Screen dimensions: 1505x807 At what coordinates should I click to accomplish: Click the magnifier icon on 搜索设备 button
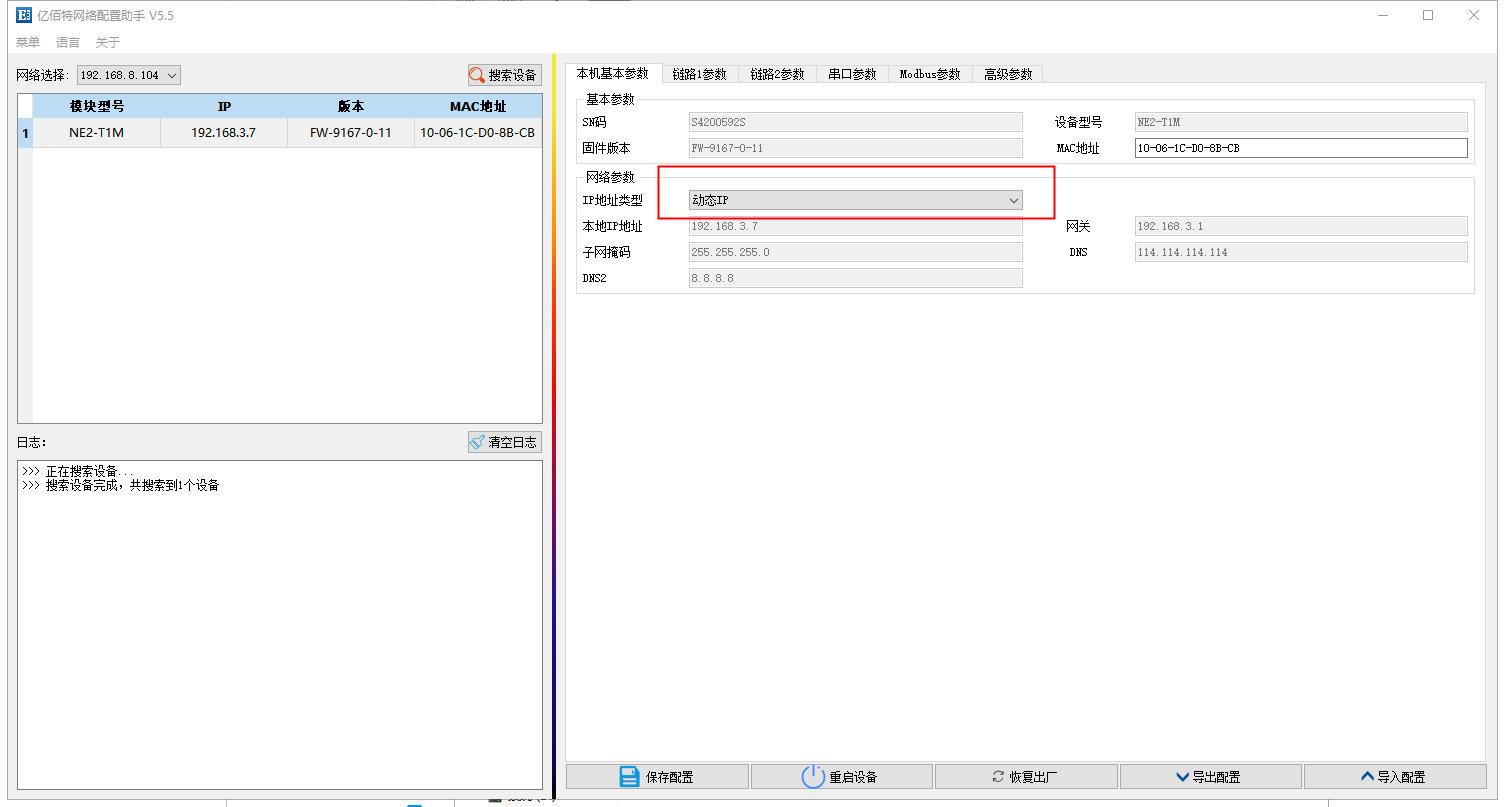point(478,75)
